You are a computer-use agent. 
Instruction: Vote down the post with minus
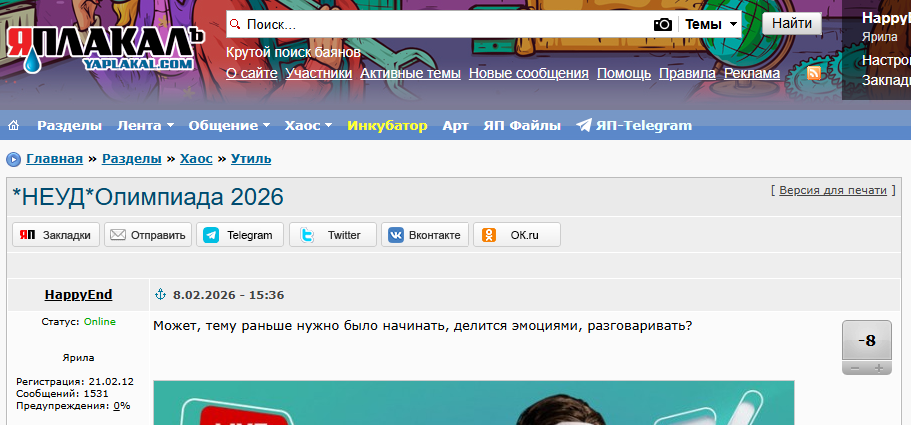coord(855,368)
